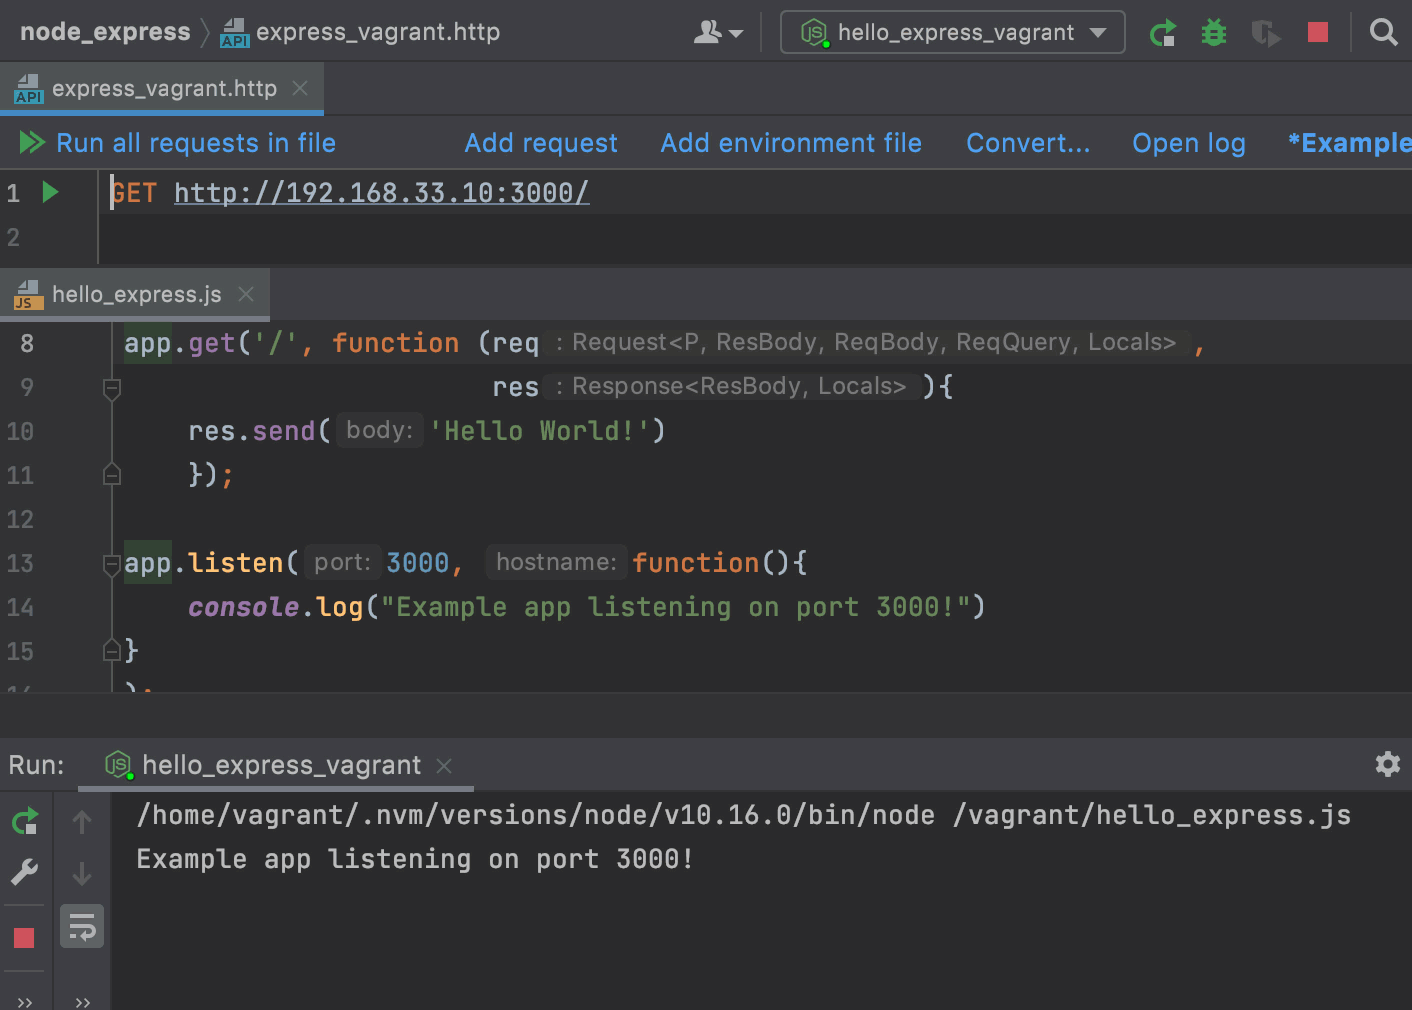Viewport: 1412px width, 1010px height.
Task: Rerun the application from the Run panel
Action: coord(24,820)
